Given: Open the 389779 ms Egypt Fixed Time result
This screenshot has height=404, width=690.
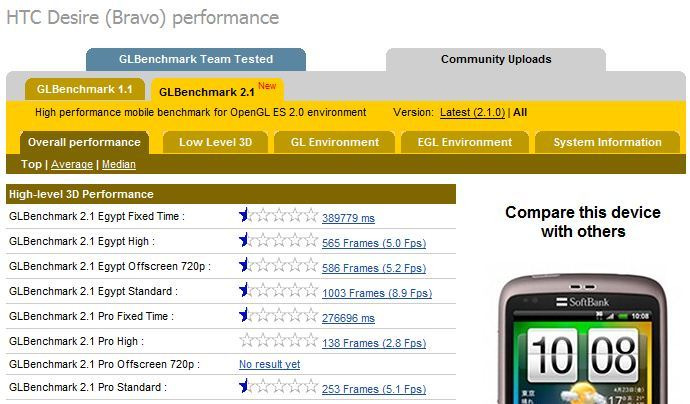Looking at the screenshot, I should coord(348,218).
